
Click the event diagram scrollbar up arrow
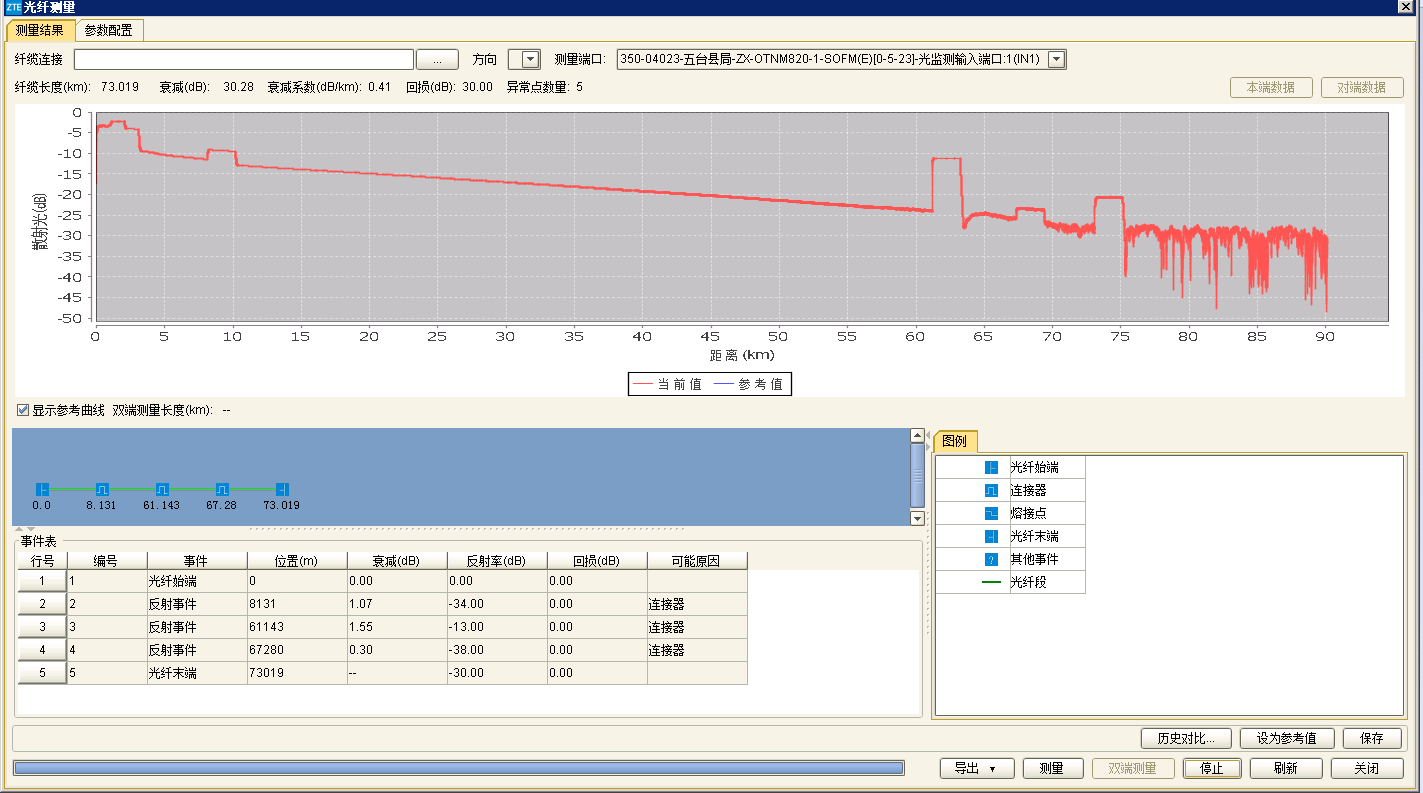[x=917, y=435]
